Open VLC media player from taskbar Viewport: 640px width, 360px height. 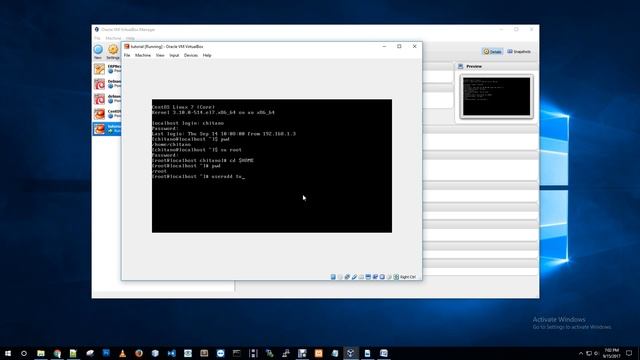[122, 353]
